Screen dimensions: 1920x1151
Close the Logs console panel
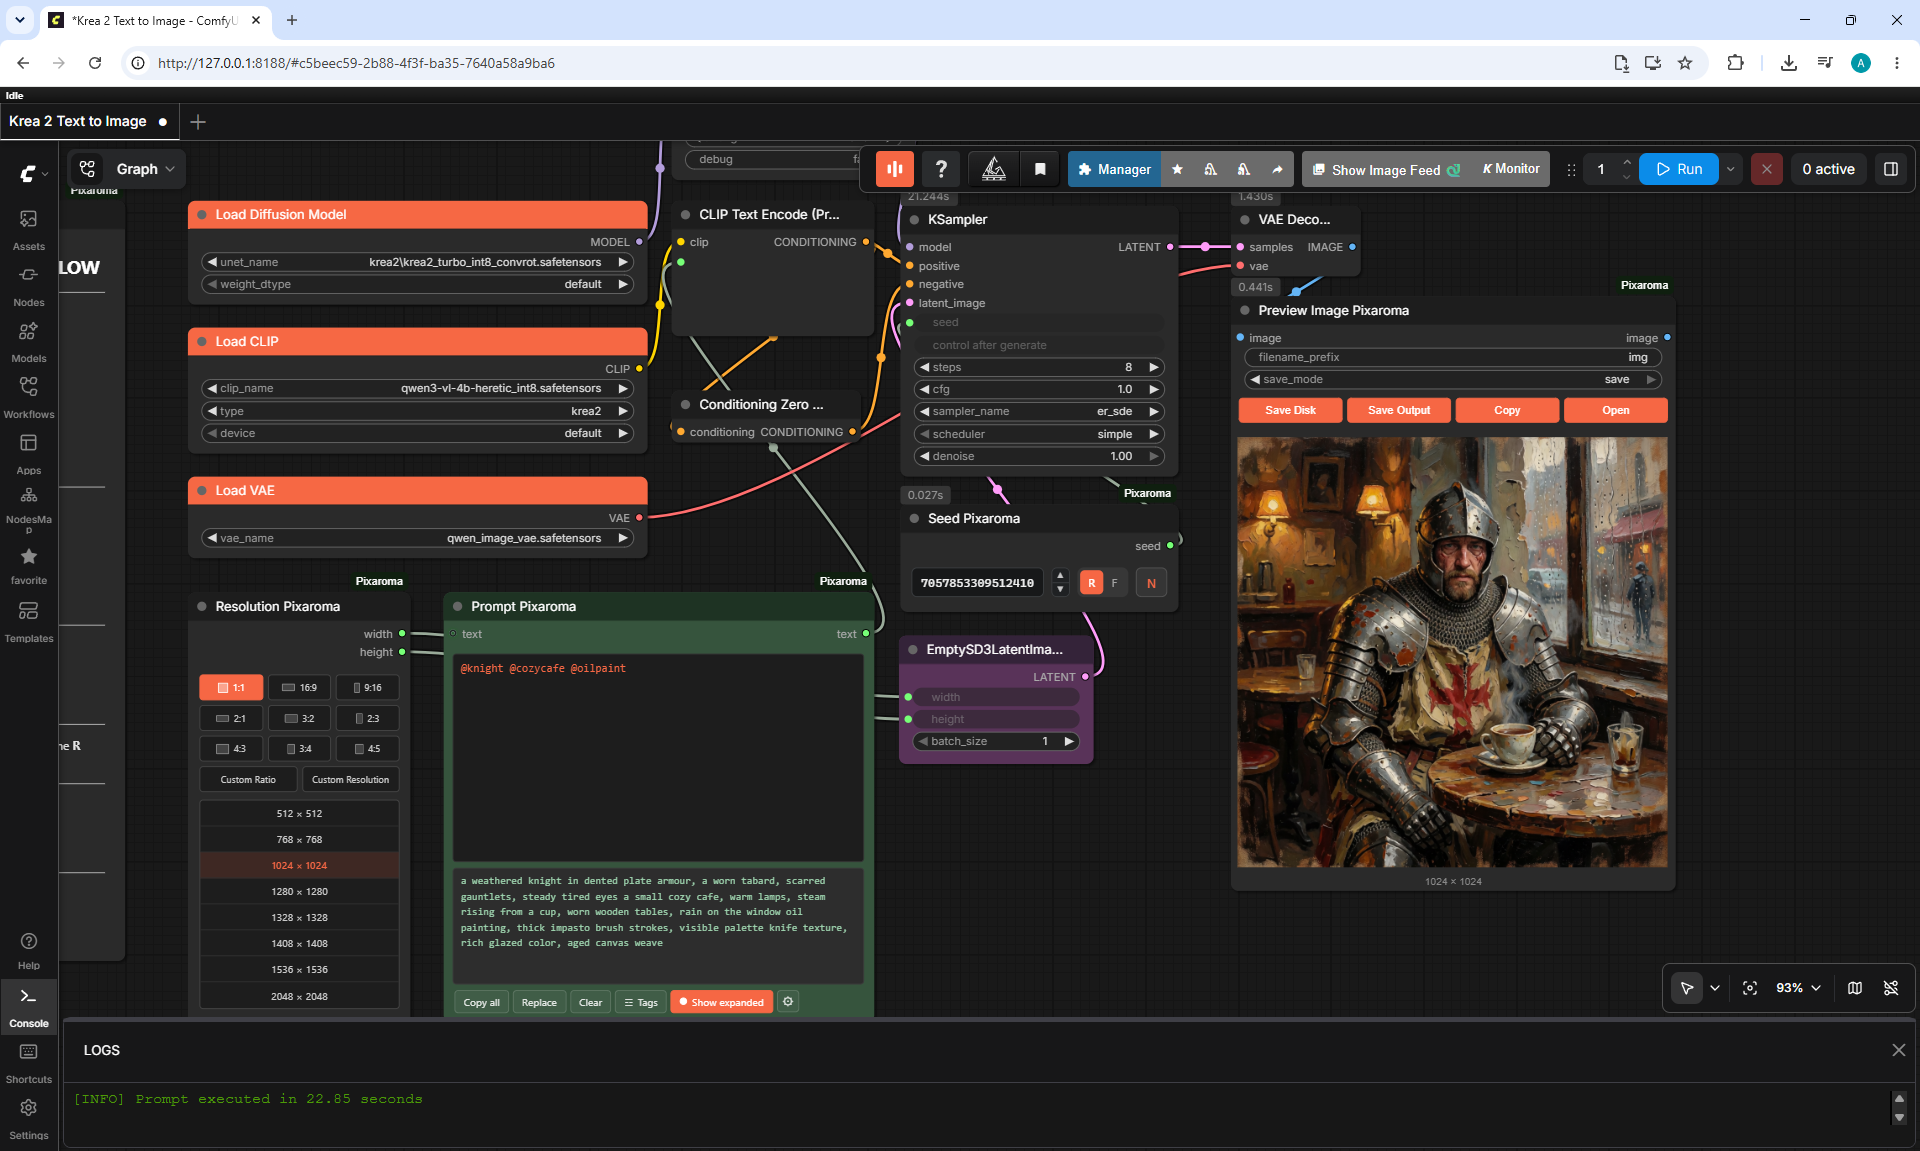point(1898,1050)
